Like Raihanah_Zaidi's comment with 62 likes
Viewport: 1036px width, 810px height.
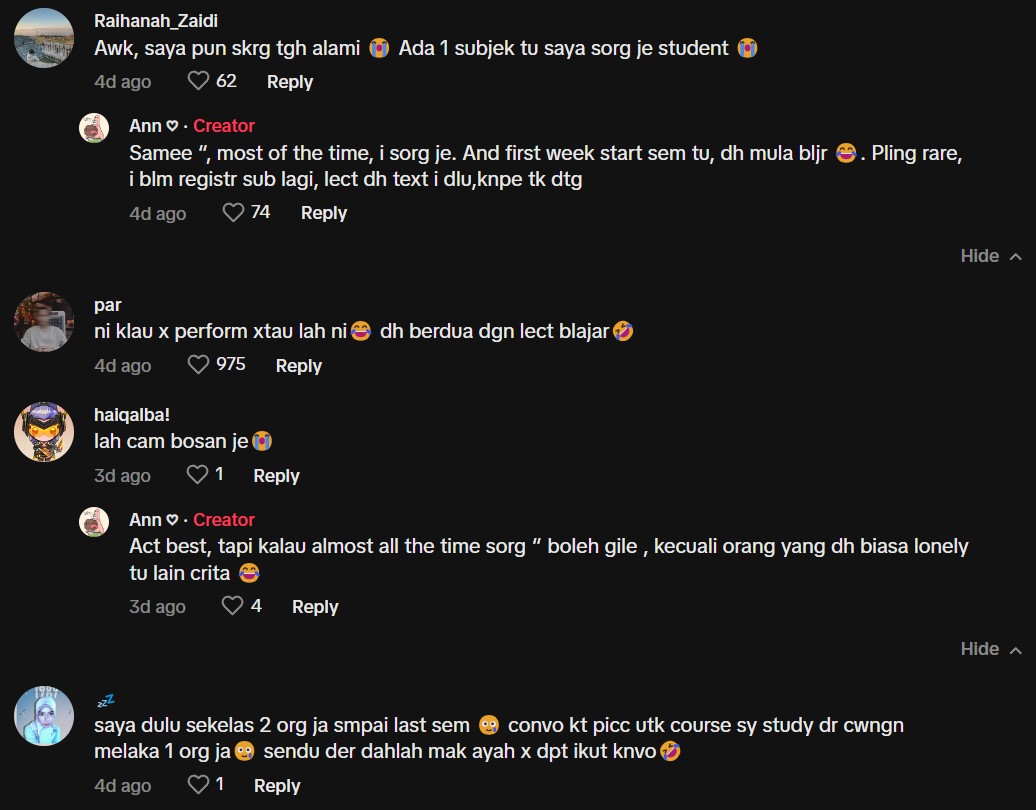pos(198,81)
